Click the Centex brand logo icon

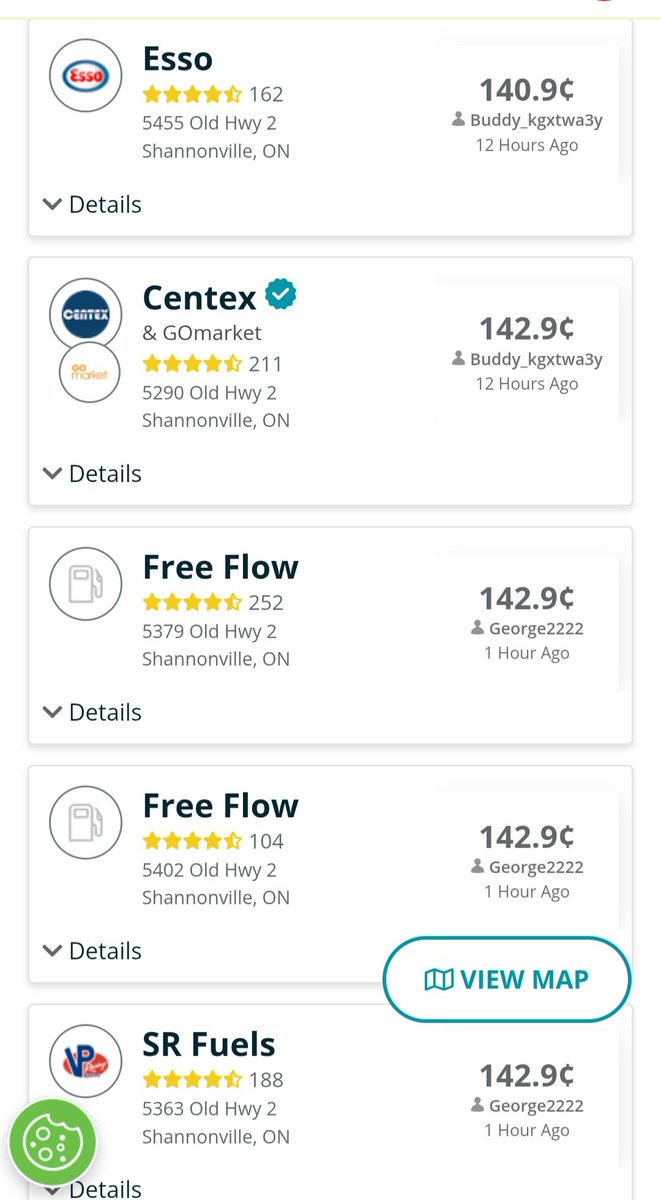click(86, 314)
